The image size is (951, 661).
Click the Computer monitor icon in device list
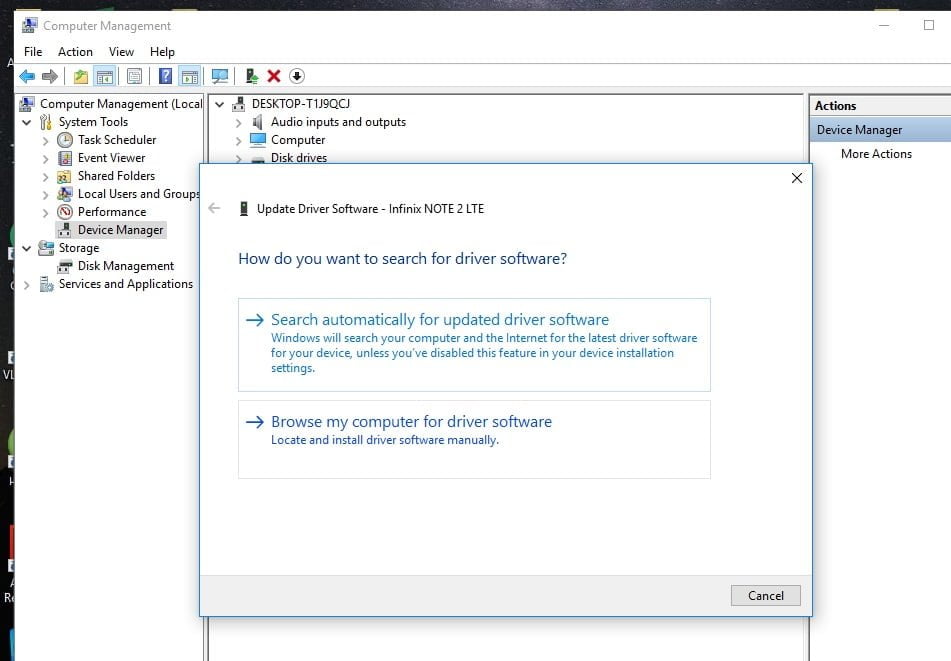point(258,140)
